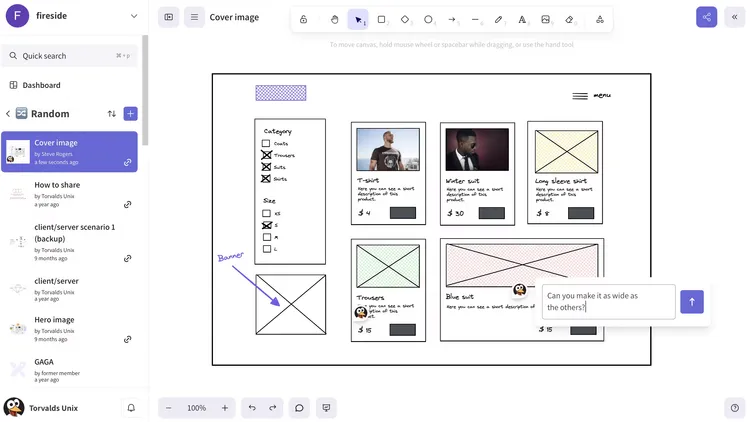Toggle the sidebar panel icon

[168, 17]
